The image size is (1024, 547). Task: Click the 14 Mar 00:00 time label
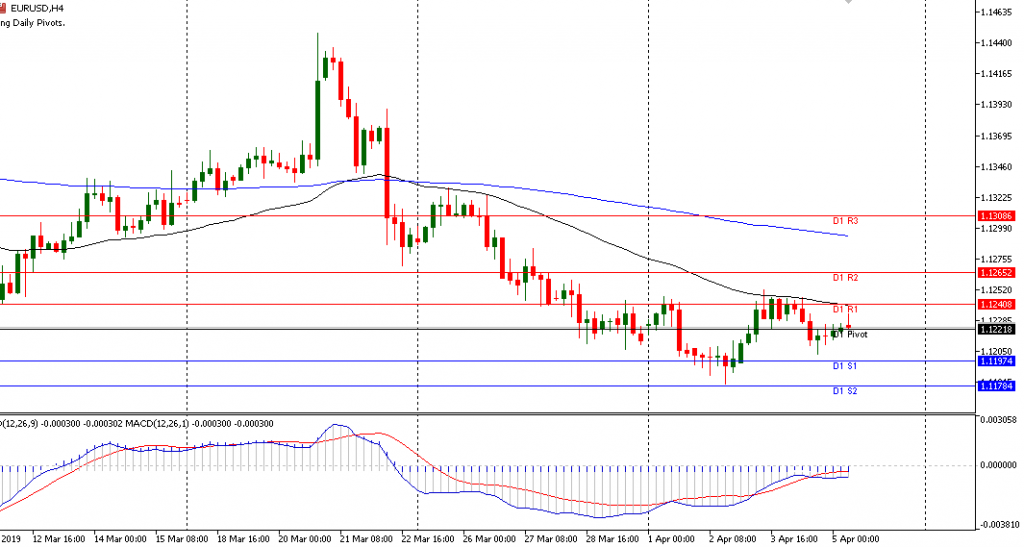pyautogui.click(x=120, y=539)
